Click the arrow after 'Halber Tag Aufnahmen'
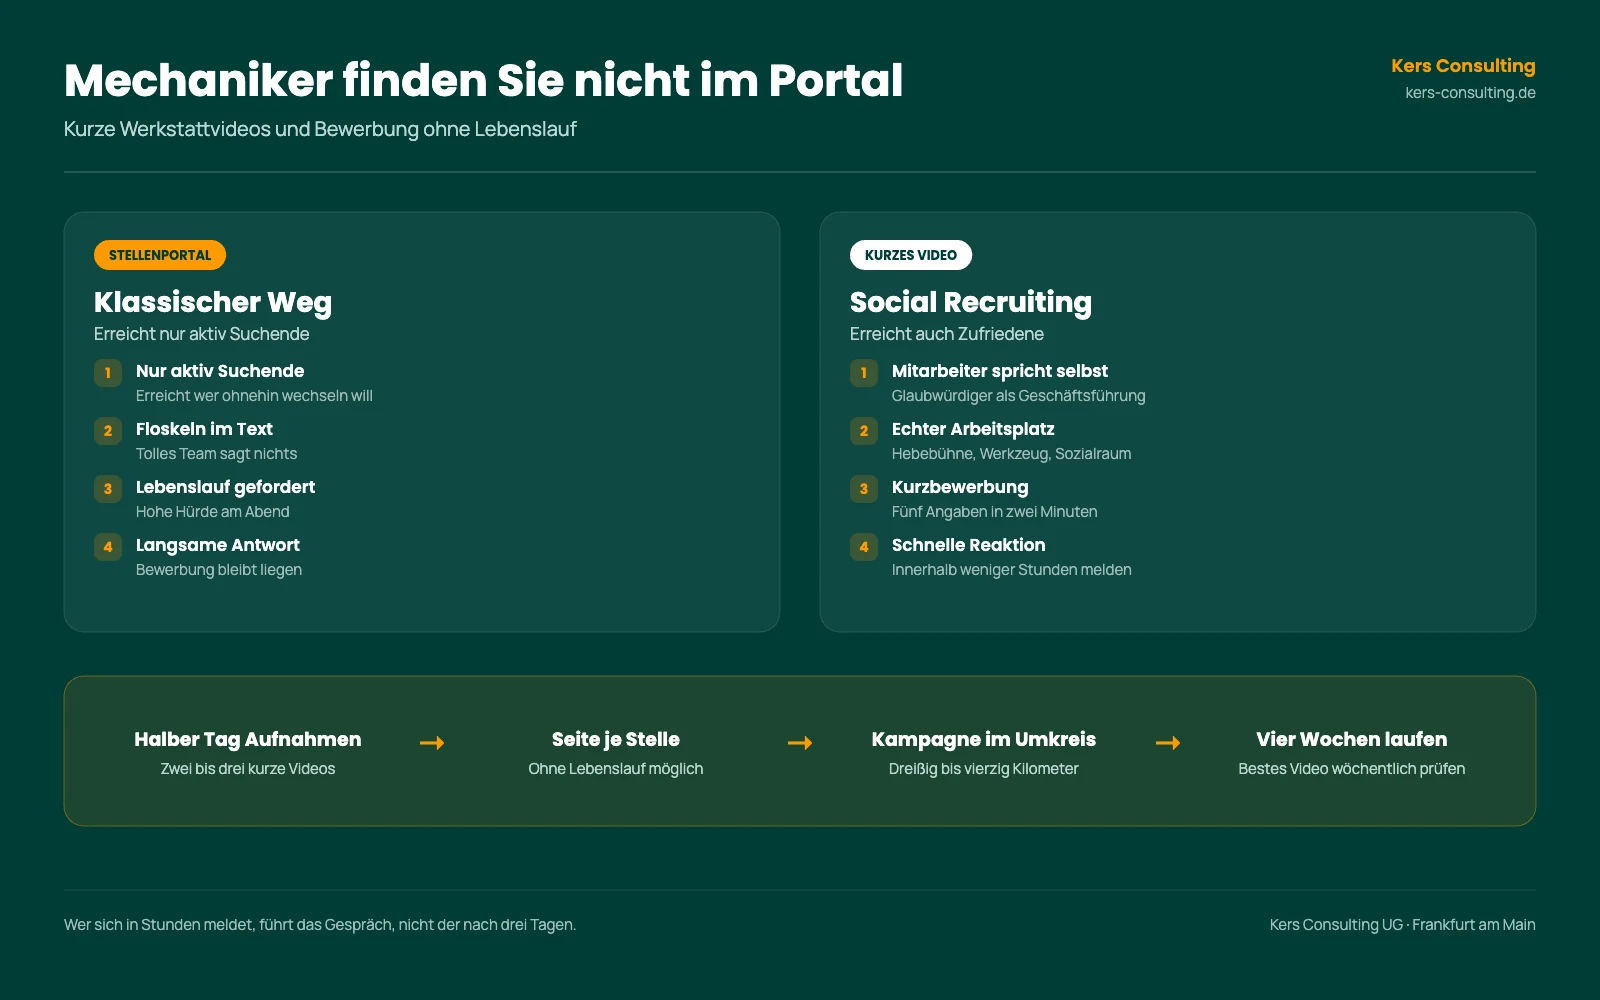 [x=432, y=743]
